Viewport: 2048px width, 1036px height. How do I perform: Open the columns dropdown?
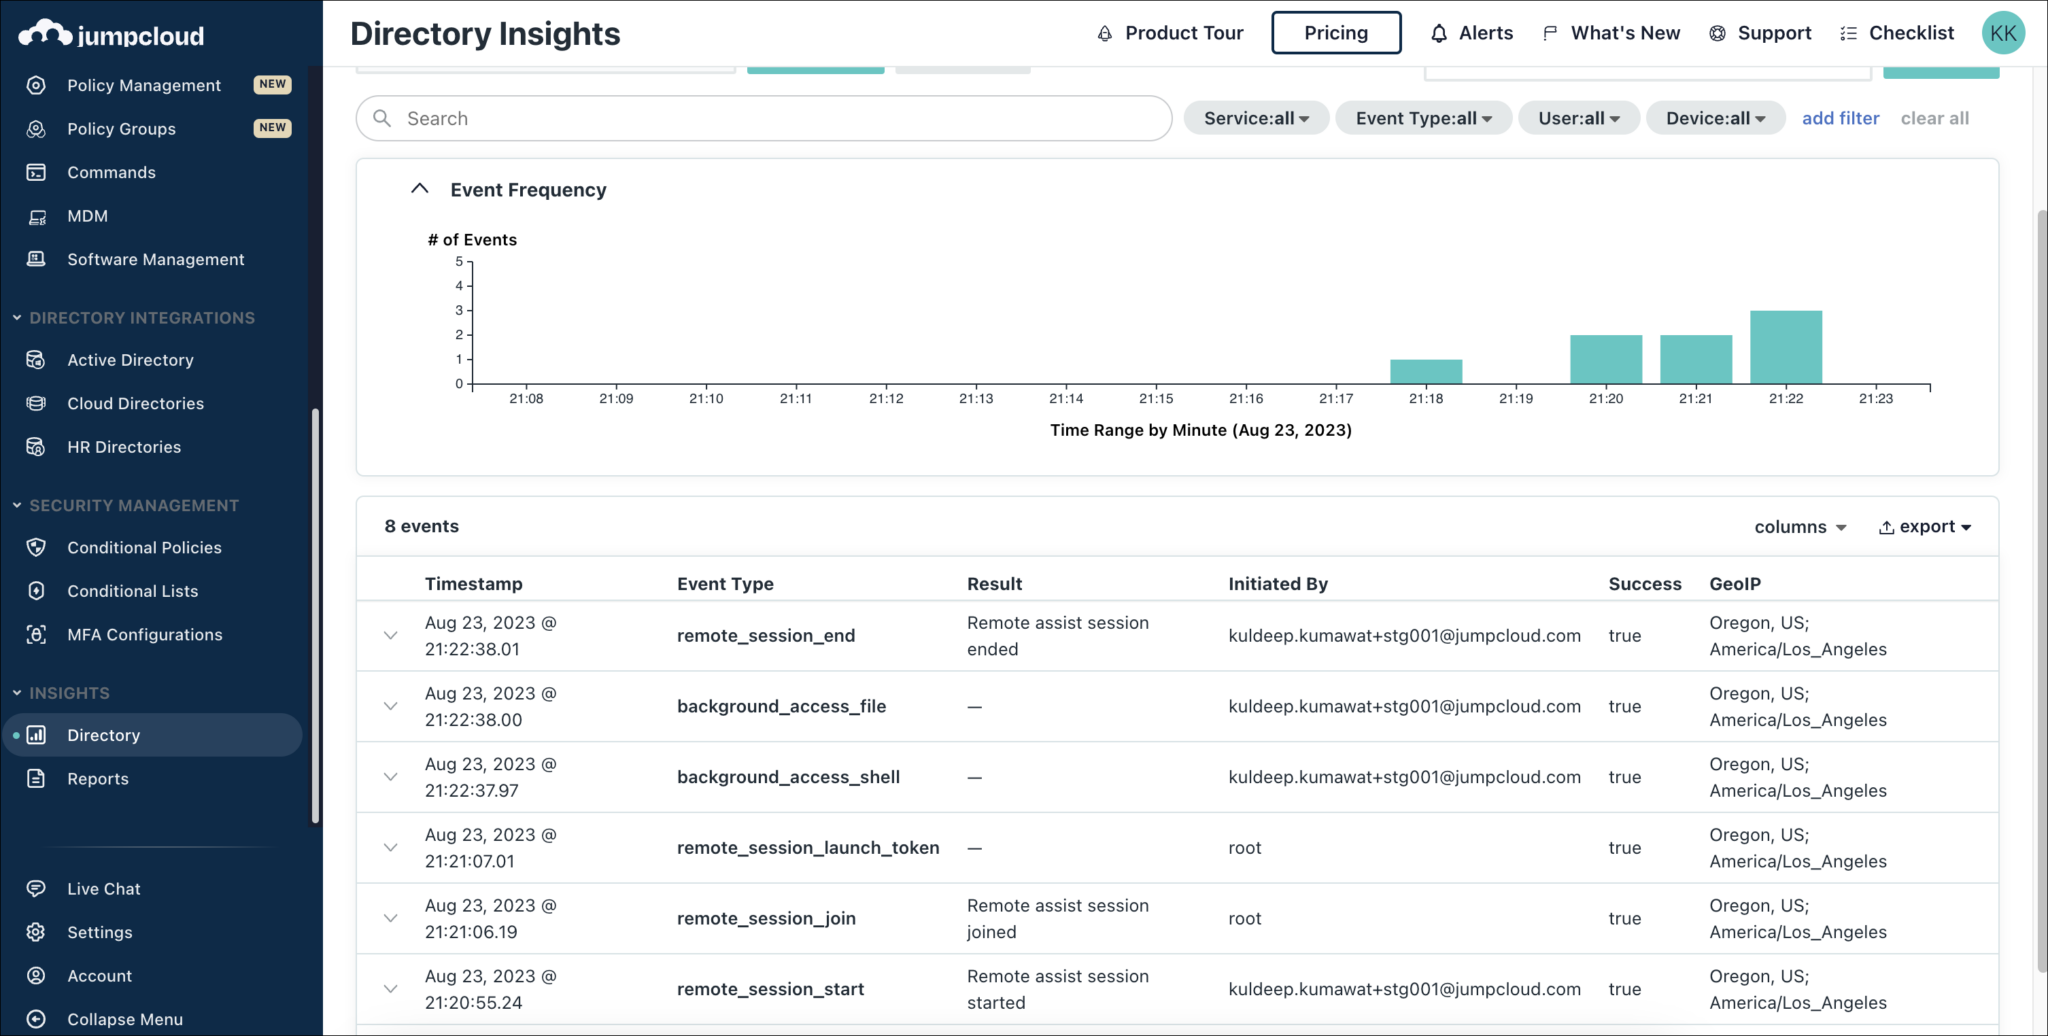1800,526
